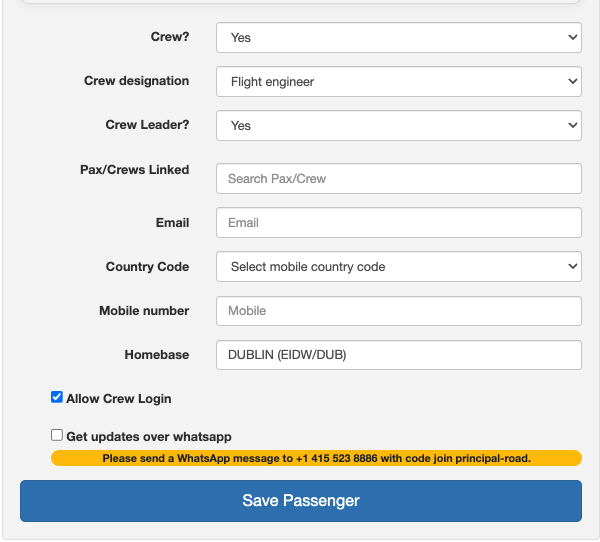Click the yellow WhatsApp message notice banner

tap(316, 458)
